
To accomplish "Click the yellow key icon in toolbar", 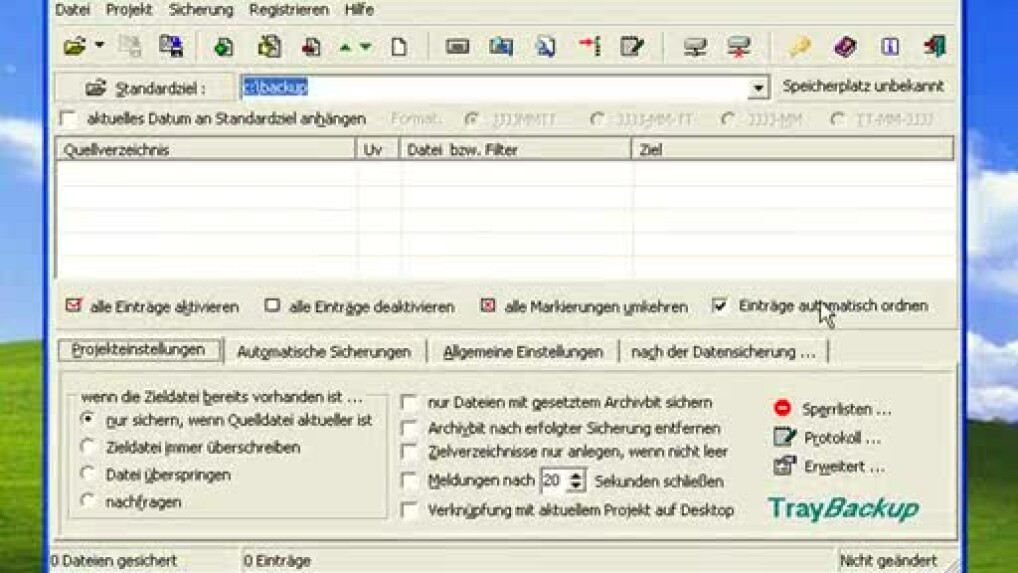I will click(x=799, y=46).
